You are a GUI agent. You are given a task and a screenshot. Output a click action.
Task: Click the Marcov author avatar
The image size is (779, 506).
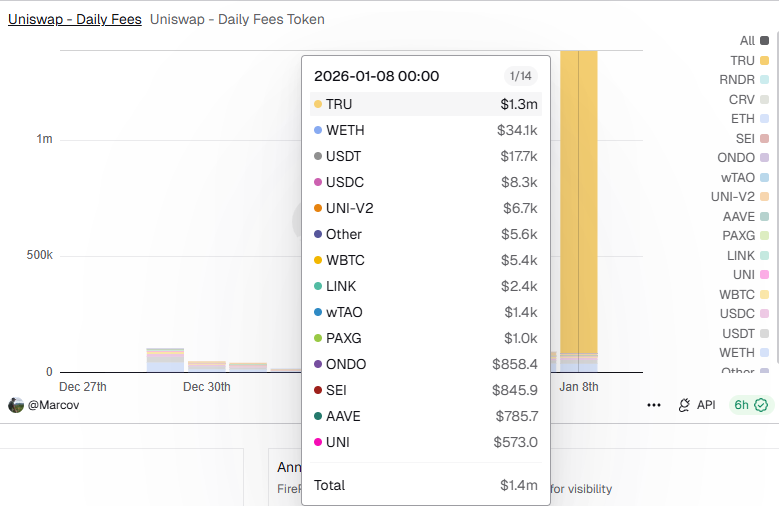pyautogui.click(x=16, y=405)
